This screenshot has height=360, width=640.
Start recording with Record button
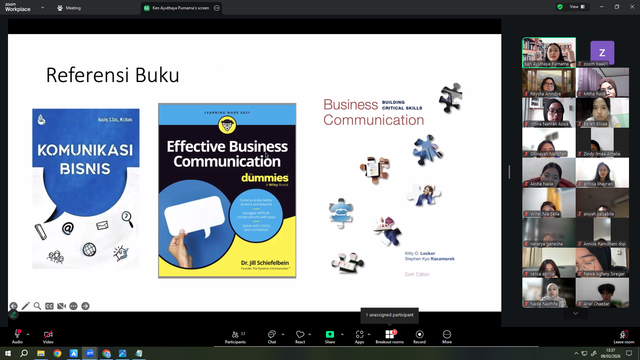(x=419, y=337)
